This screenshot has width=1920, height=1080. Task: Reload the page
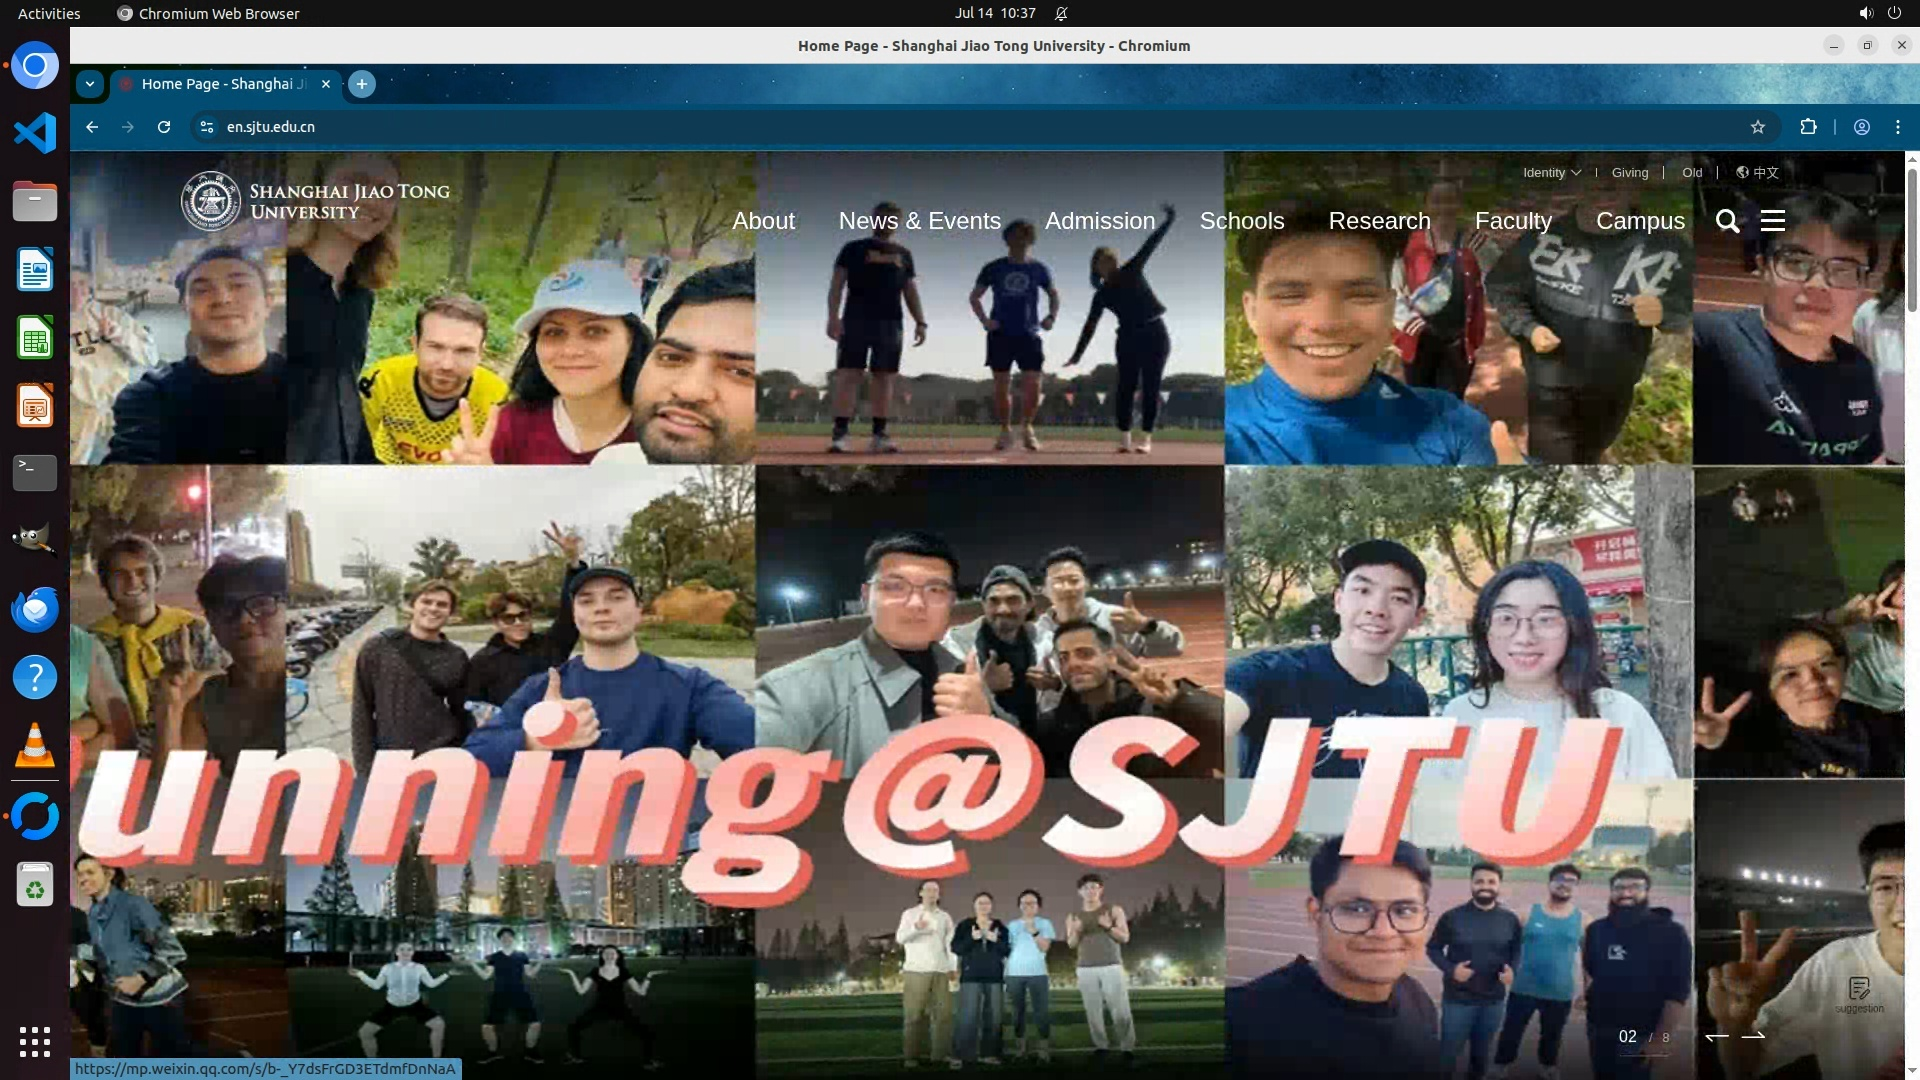point(164,127)
